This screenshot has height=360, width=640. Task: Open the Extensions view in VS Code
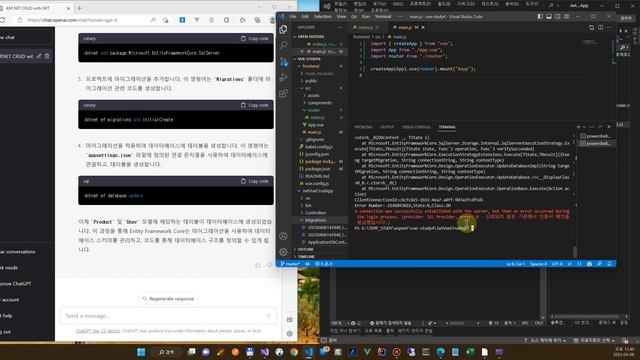tap(283, 93)
